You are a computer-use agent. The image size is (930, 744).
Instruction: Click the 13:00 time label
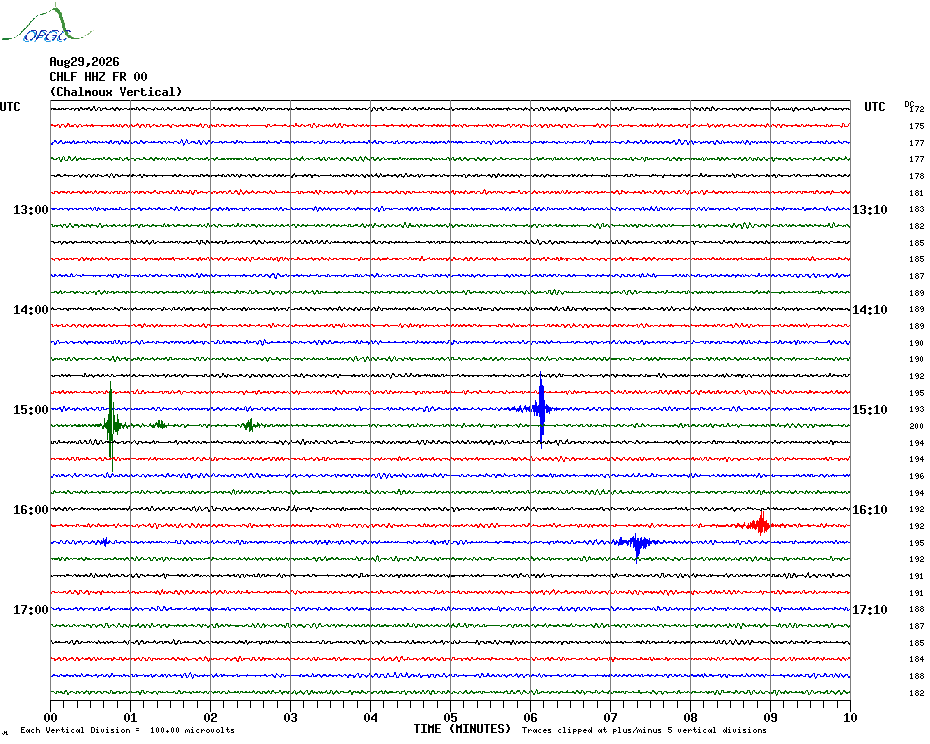[31, 209]
